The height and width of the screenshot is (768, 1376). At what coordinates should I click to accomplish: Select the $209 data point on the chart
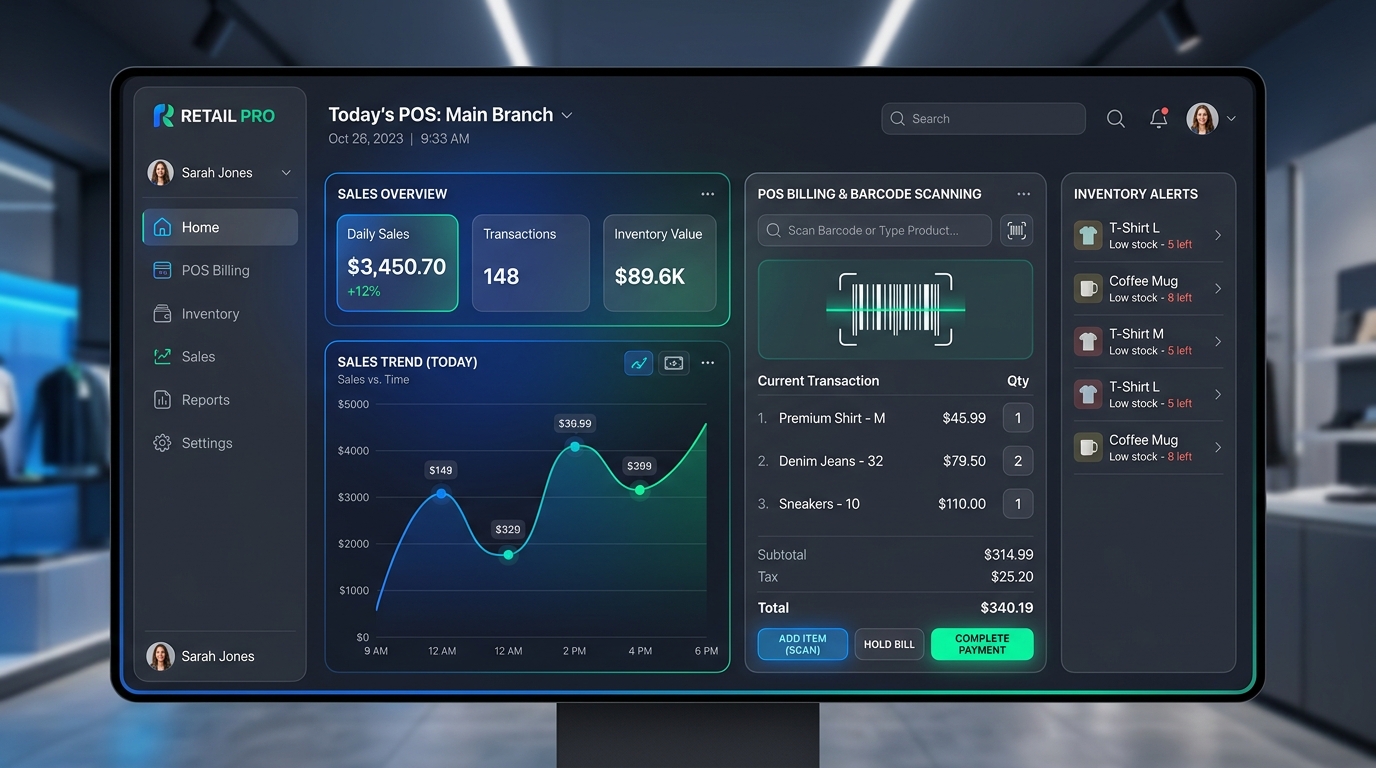coord(640,490)
